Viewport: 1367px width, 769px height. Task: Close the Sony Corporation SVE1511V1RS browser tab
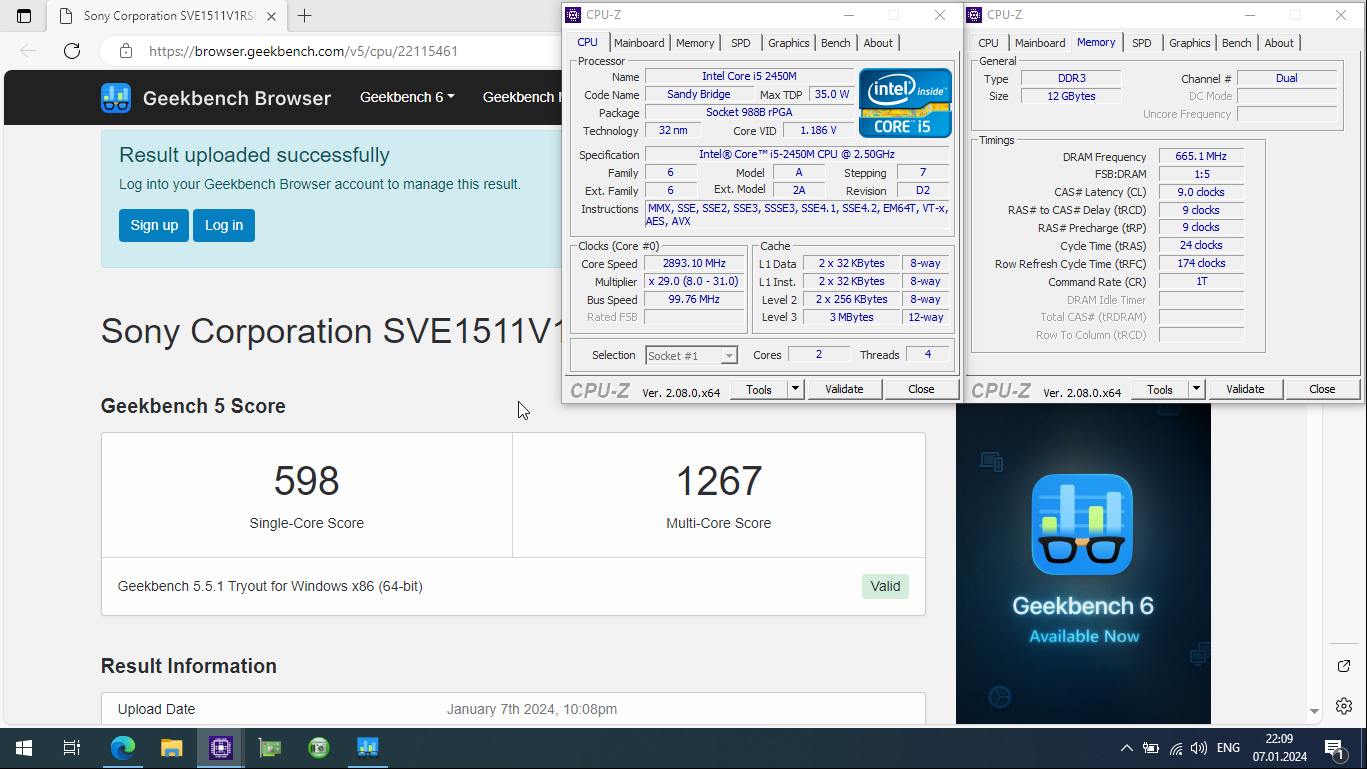click(272, 16)
